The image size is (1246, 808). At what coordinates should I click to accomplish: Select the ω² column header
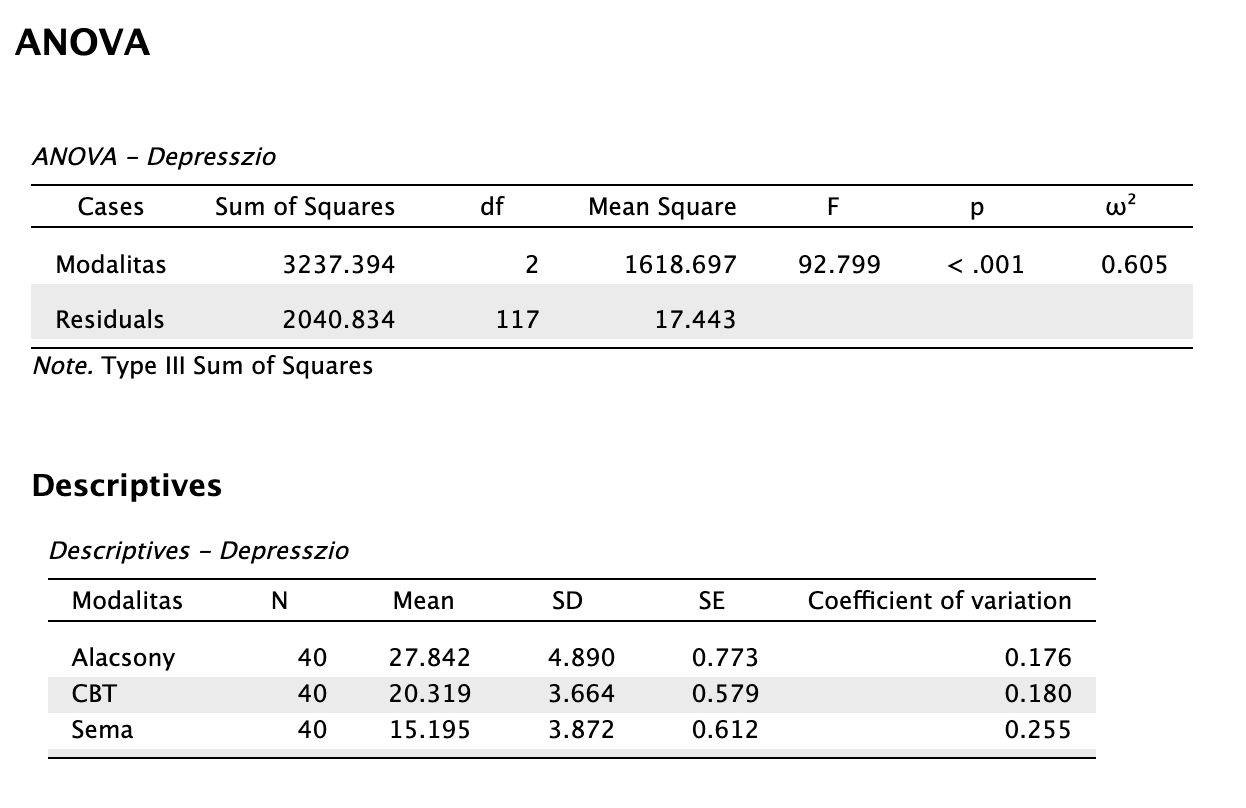pyautogui.click(x=1130, y=206)
